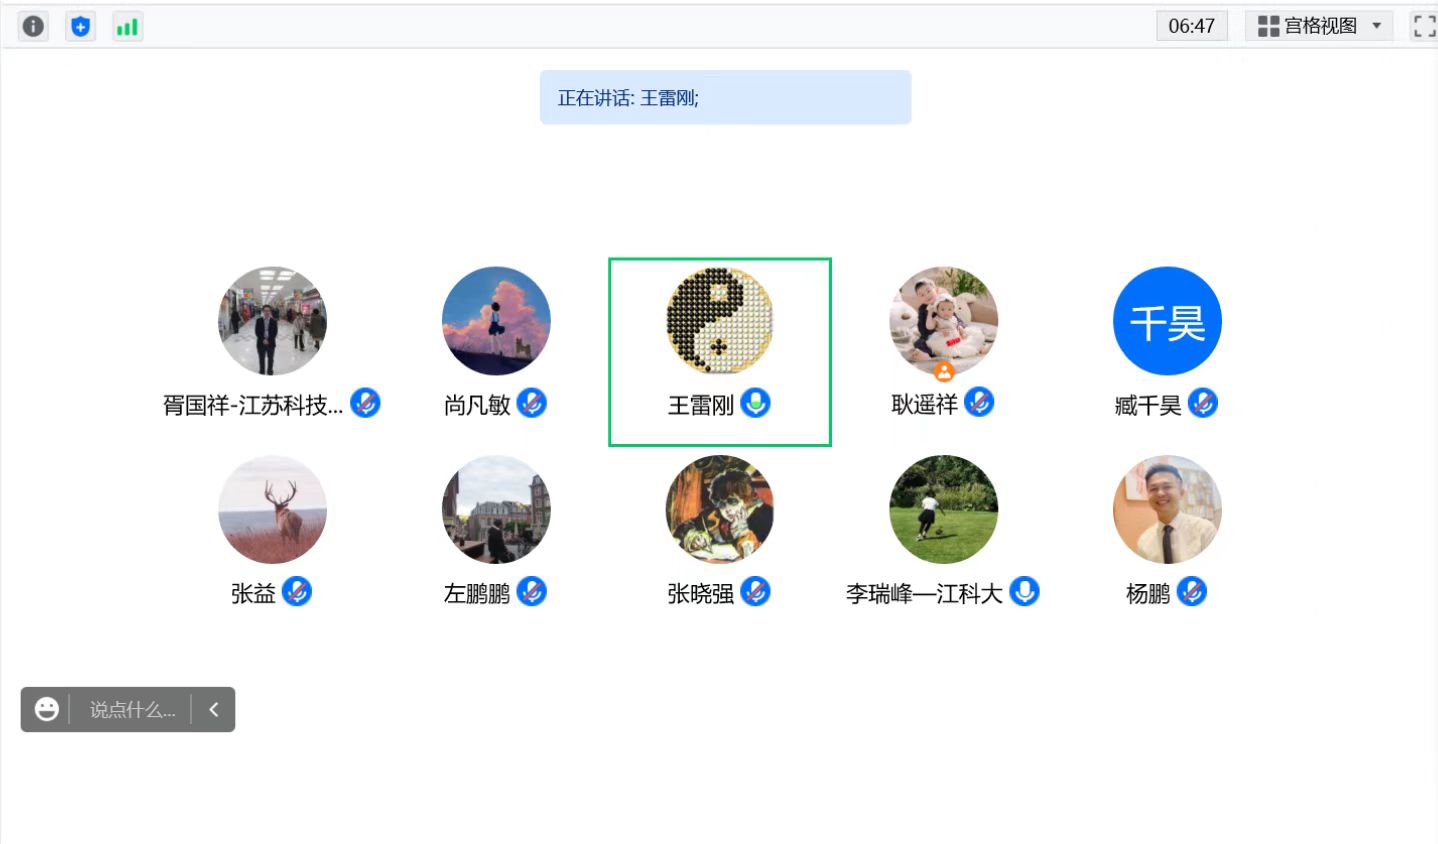
Task: Click the dropdown arrow beside 宫格视图
Action: 1377,26
